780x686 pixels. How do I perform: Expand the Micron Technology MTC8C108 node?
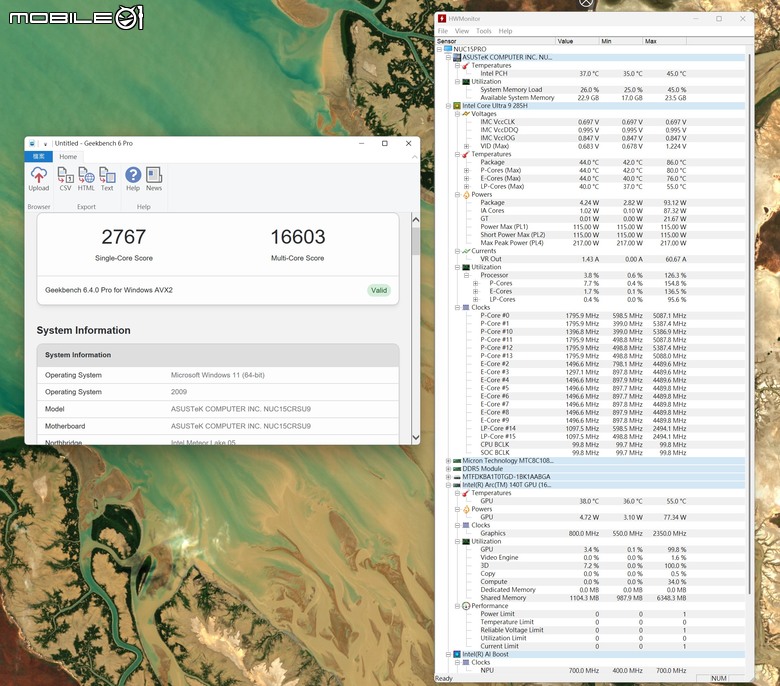click(x=449, y=461)
